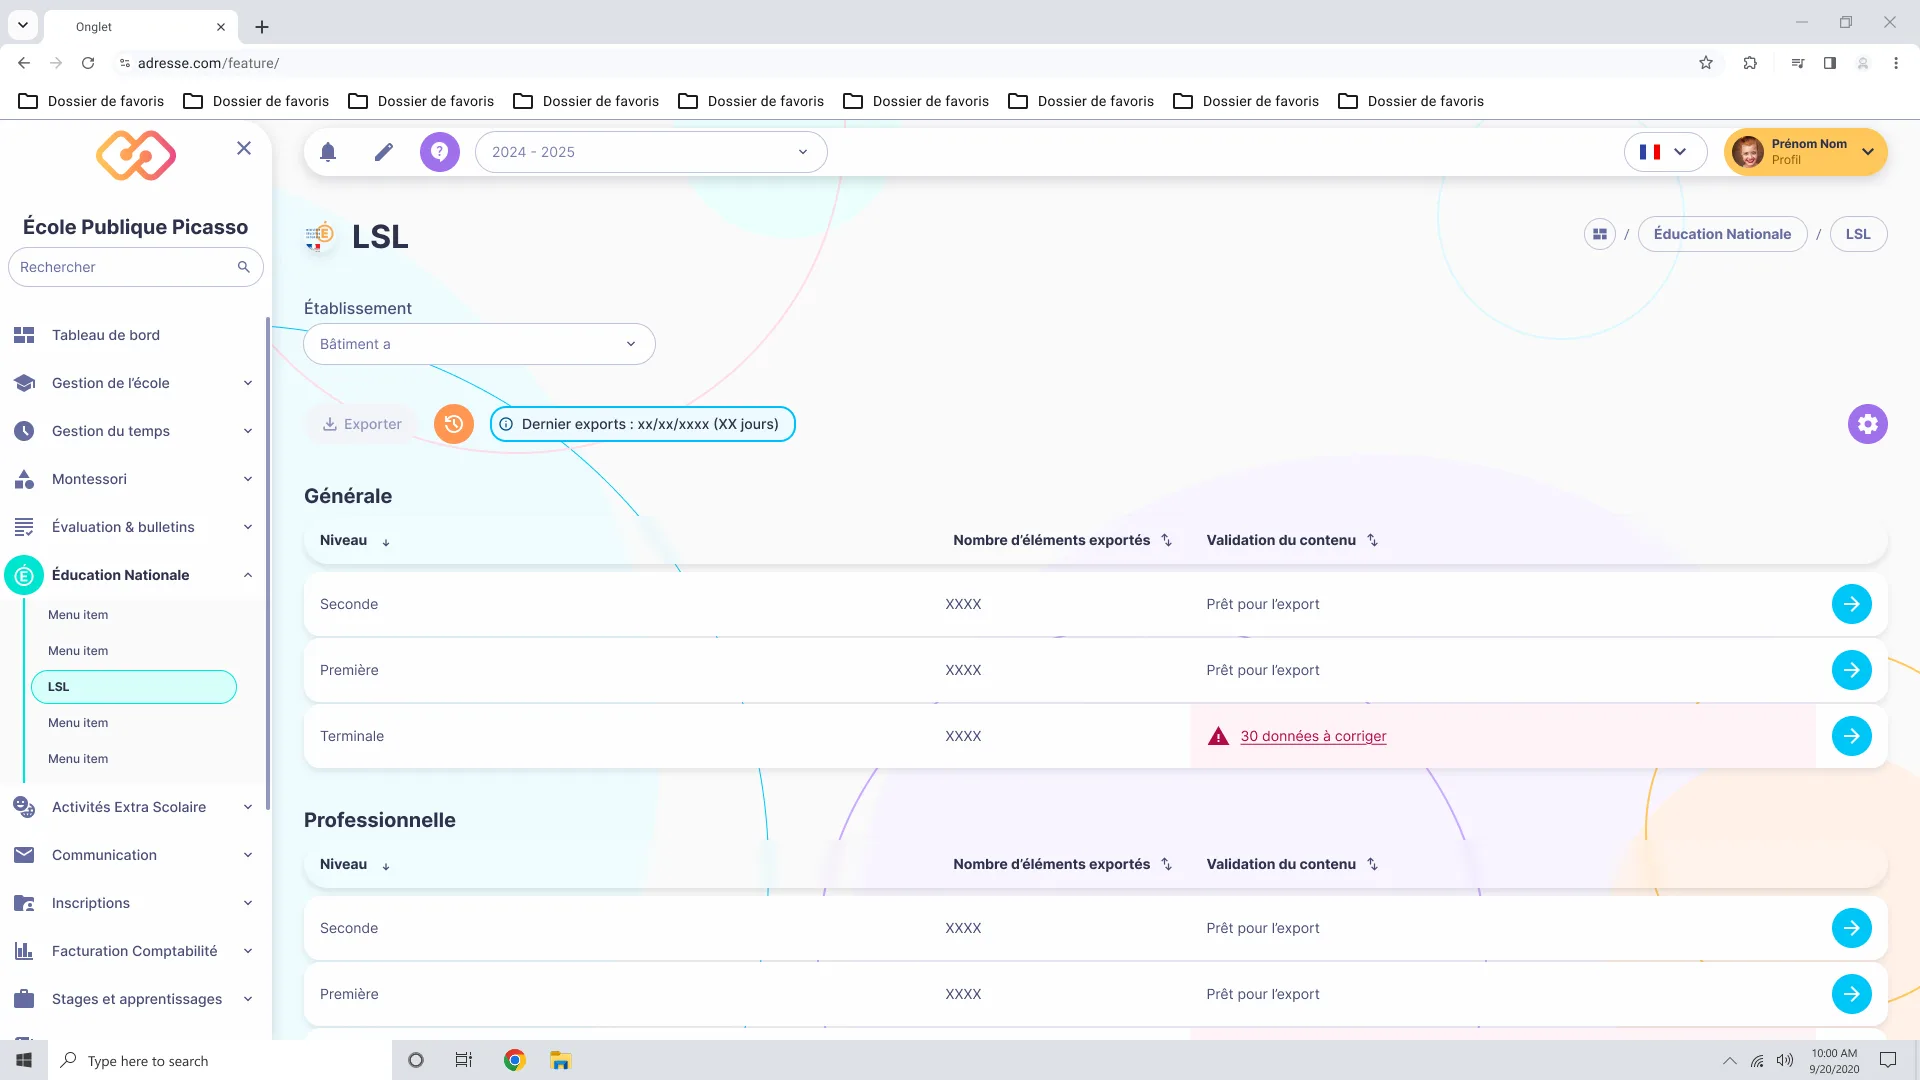Open Tableau de bord menu item
The width and height of the screenshot is (1920, 1080).
click(x=134, y=335)
